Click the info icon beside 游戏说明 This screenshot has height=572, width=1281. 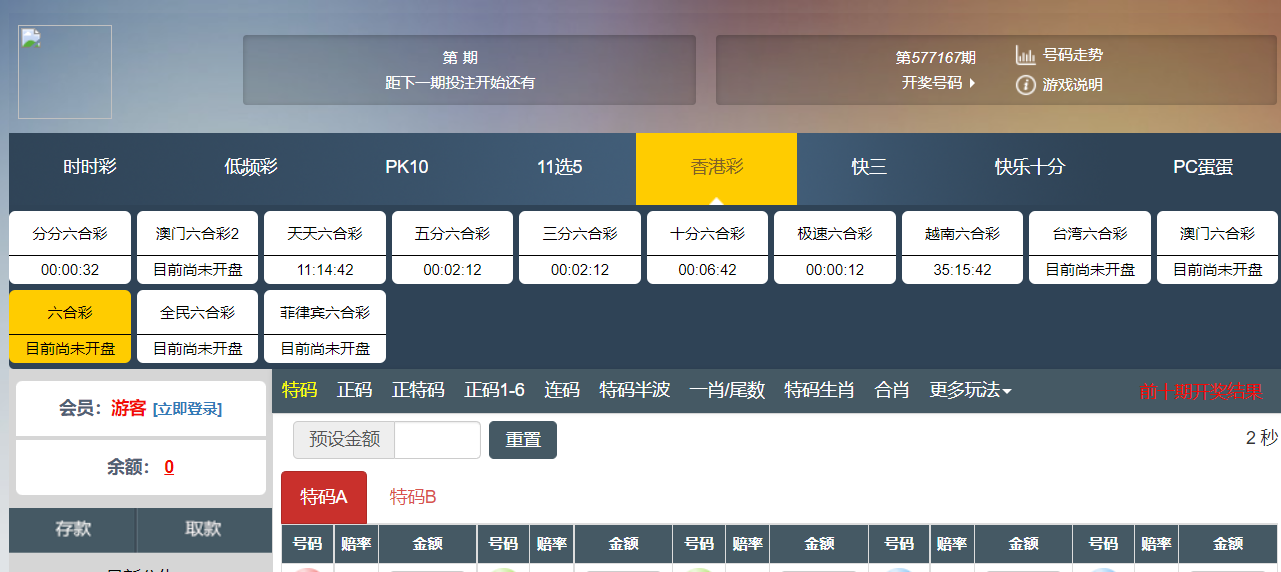click(x=1025, y=85)
